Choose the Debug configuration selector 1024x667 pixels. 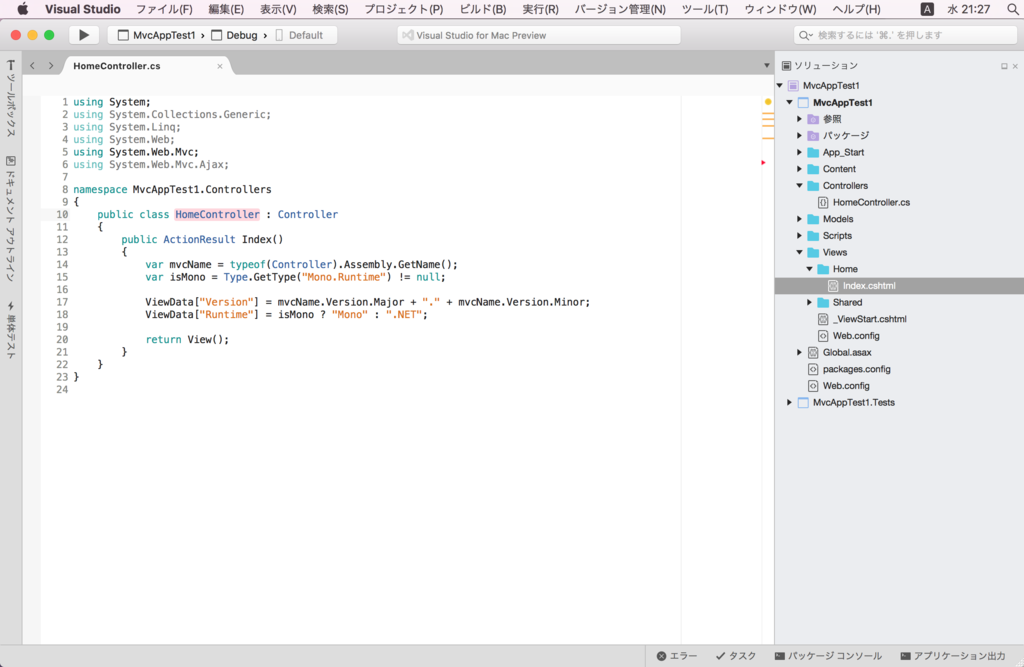point(234,35)
